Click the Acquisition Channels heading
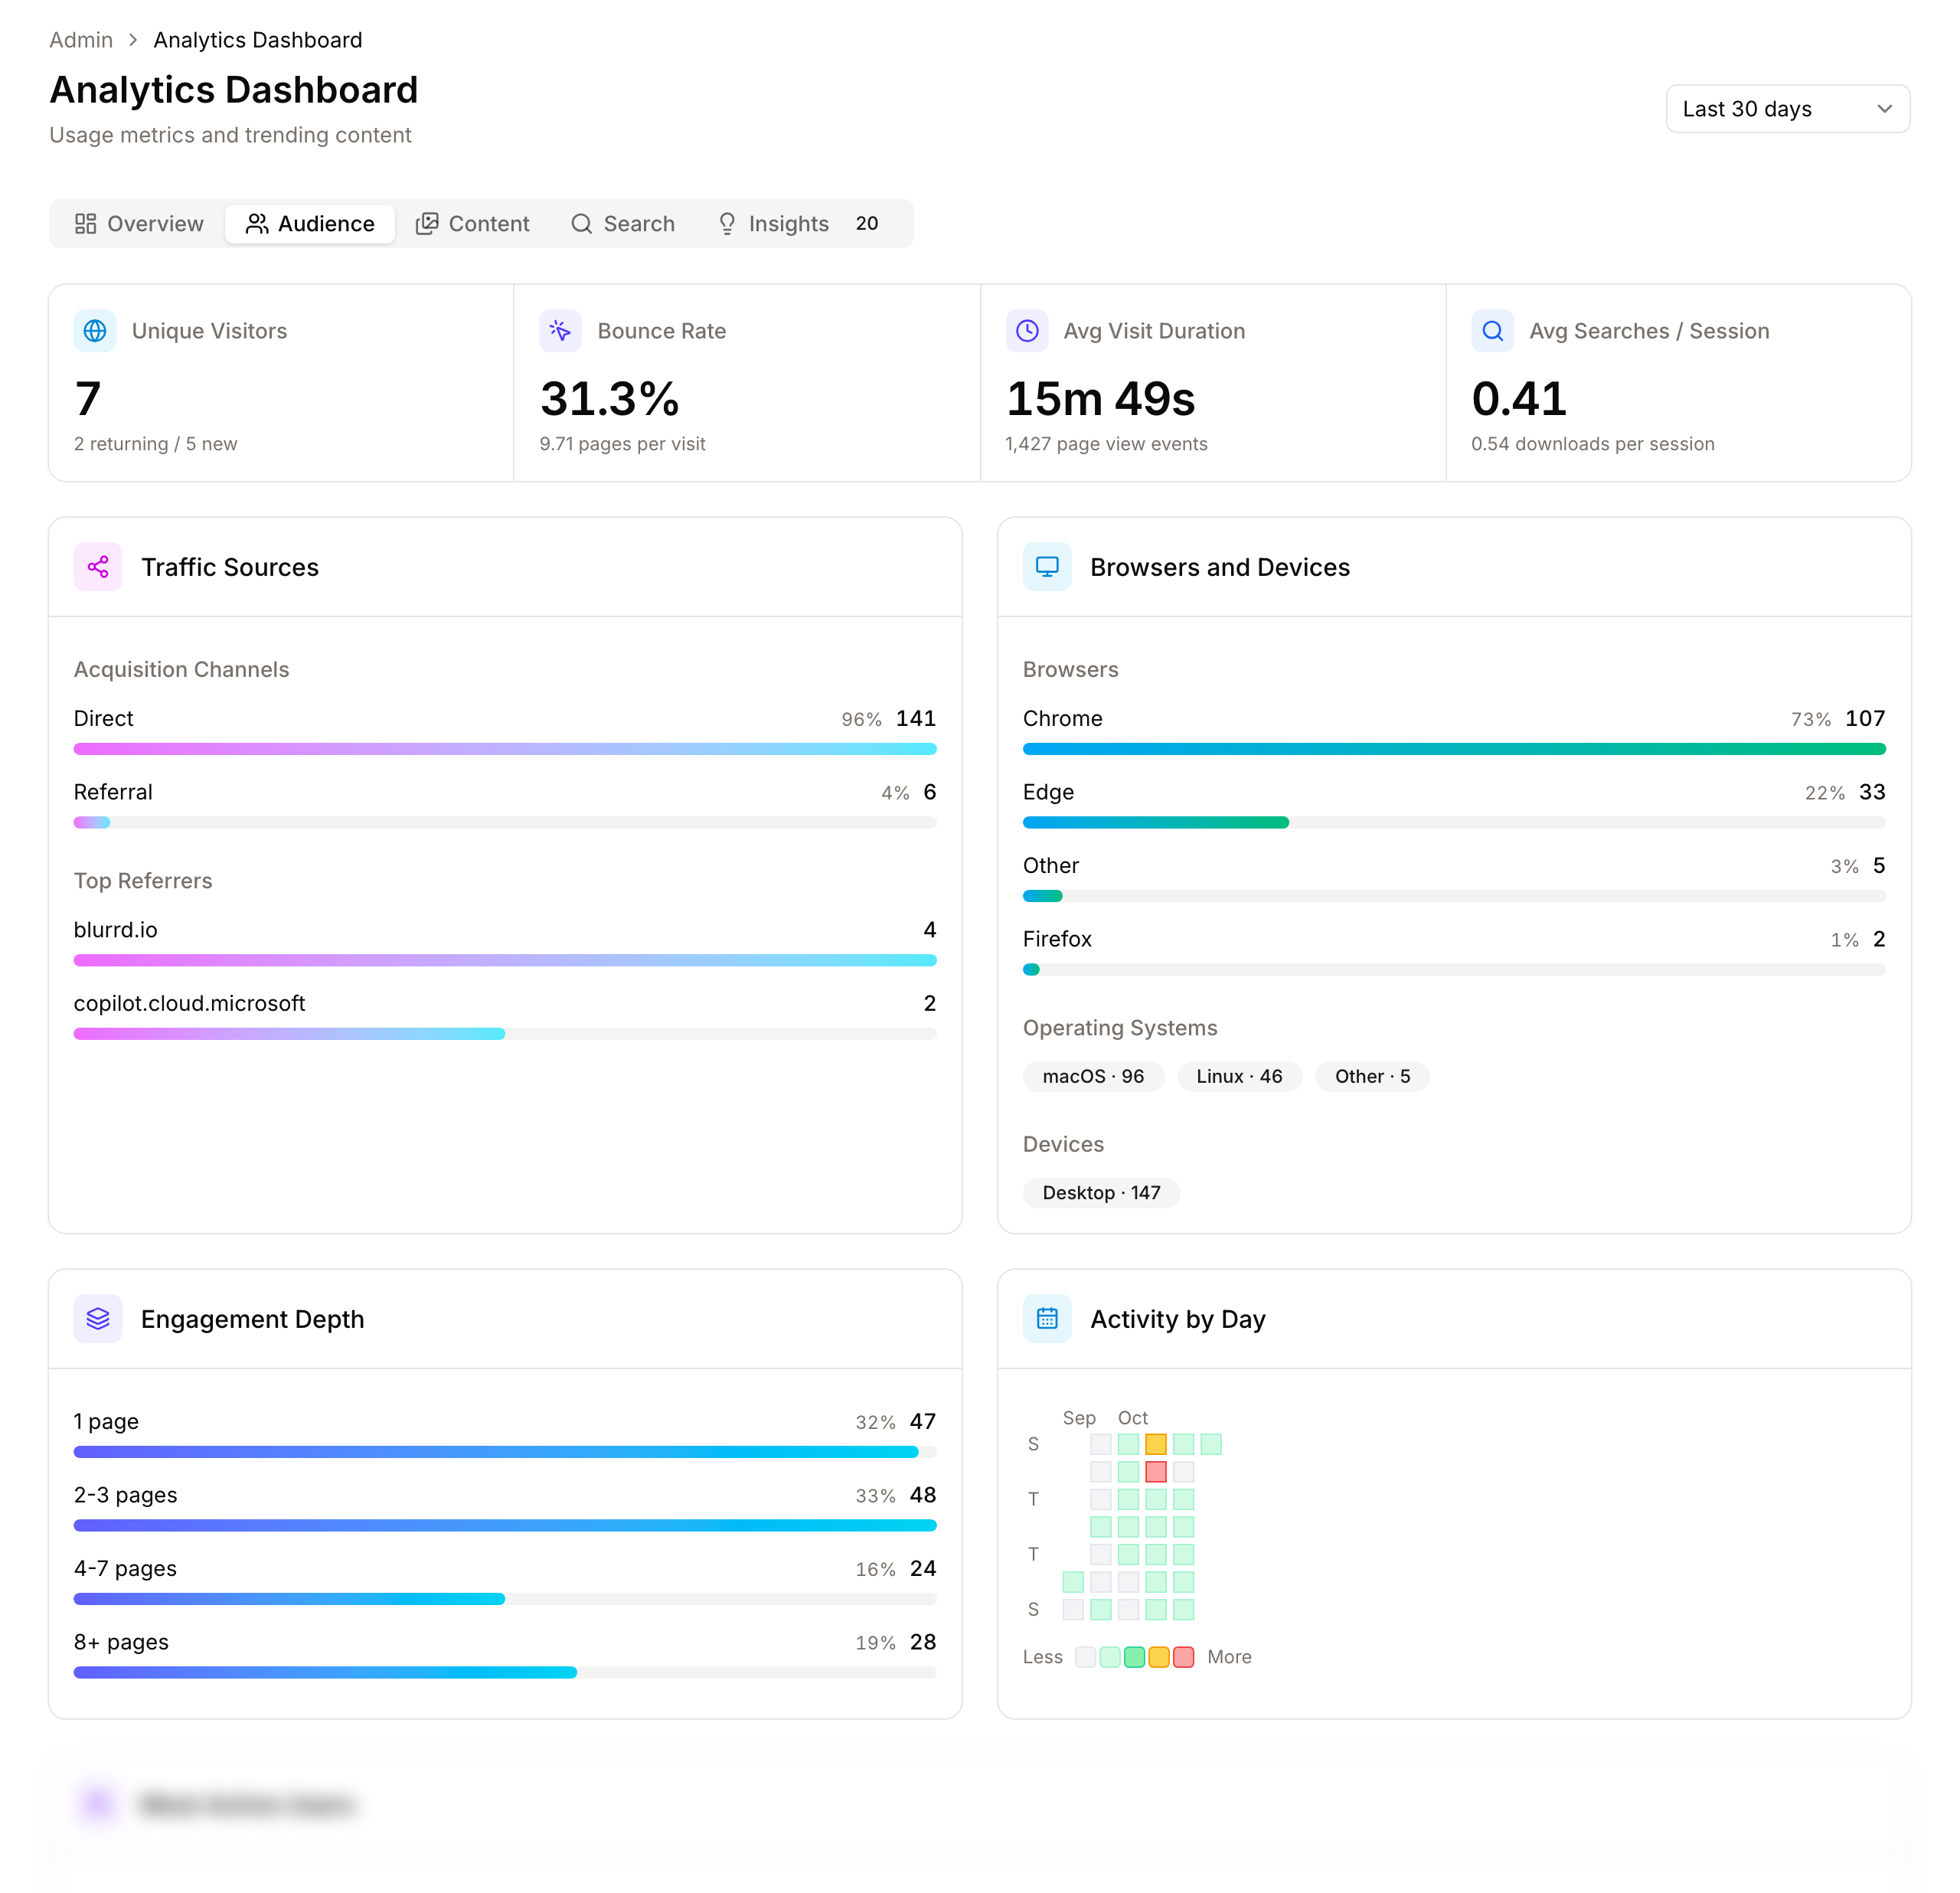 181,670
